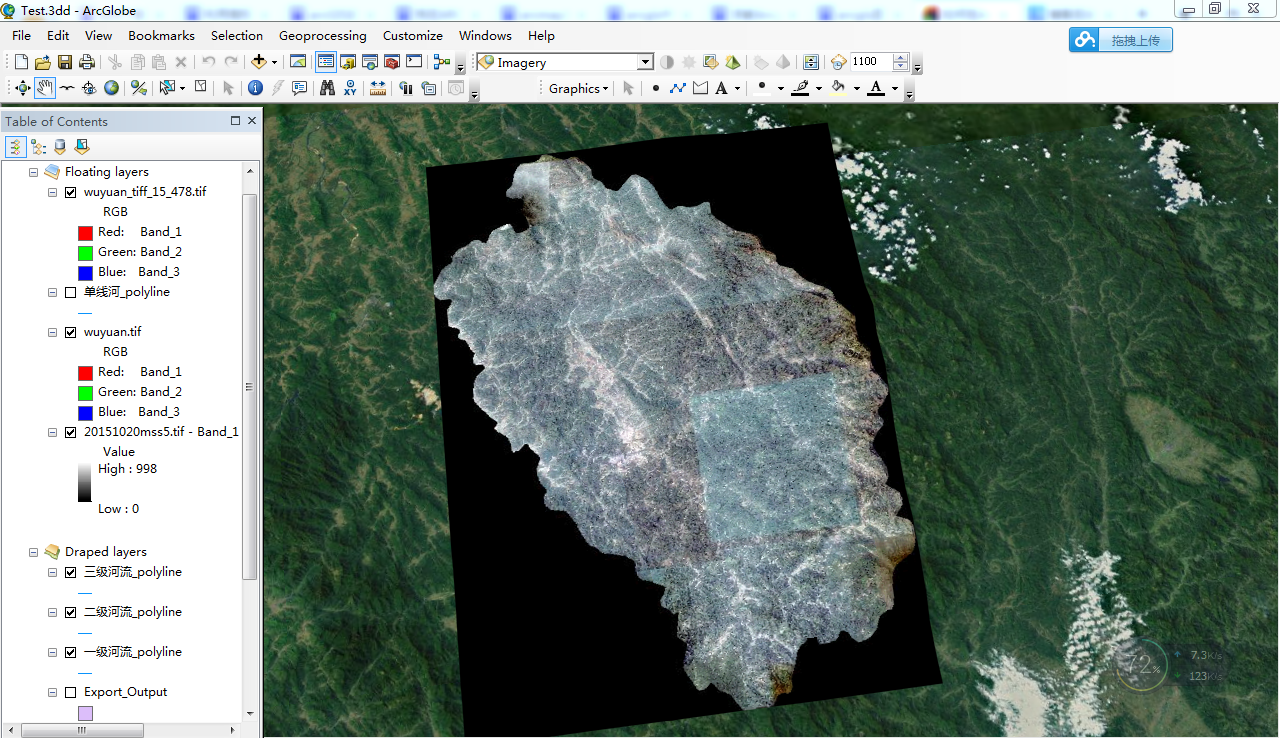Open the Geoprocessing menu
Image resolution: width=1280 pixels, height=738 pixels.
pos(322,35)
